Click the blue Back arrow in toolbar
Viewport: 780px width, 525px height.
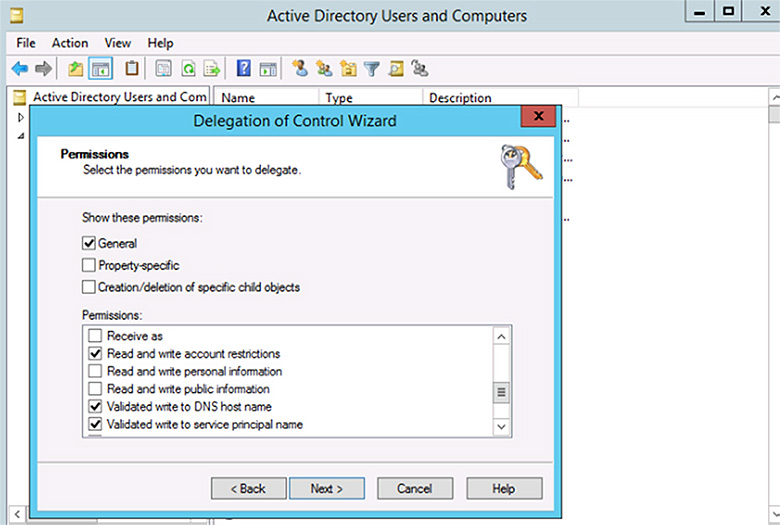tap(20, 69)
